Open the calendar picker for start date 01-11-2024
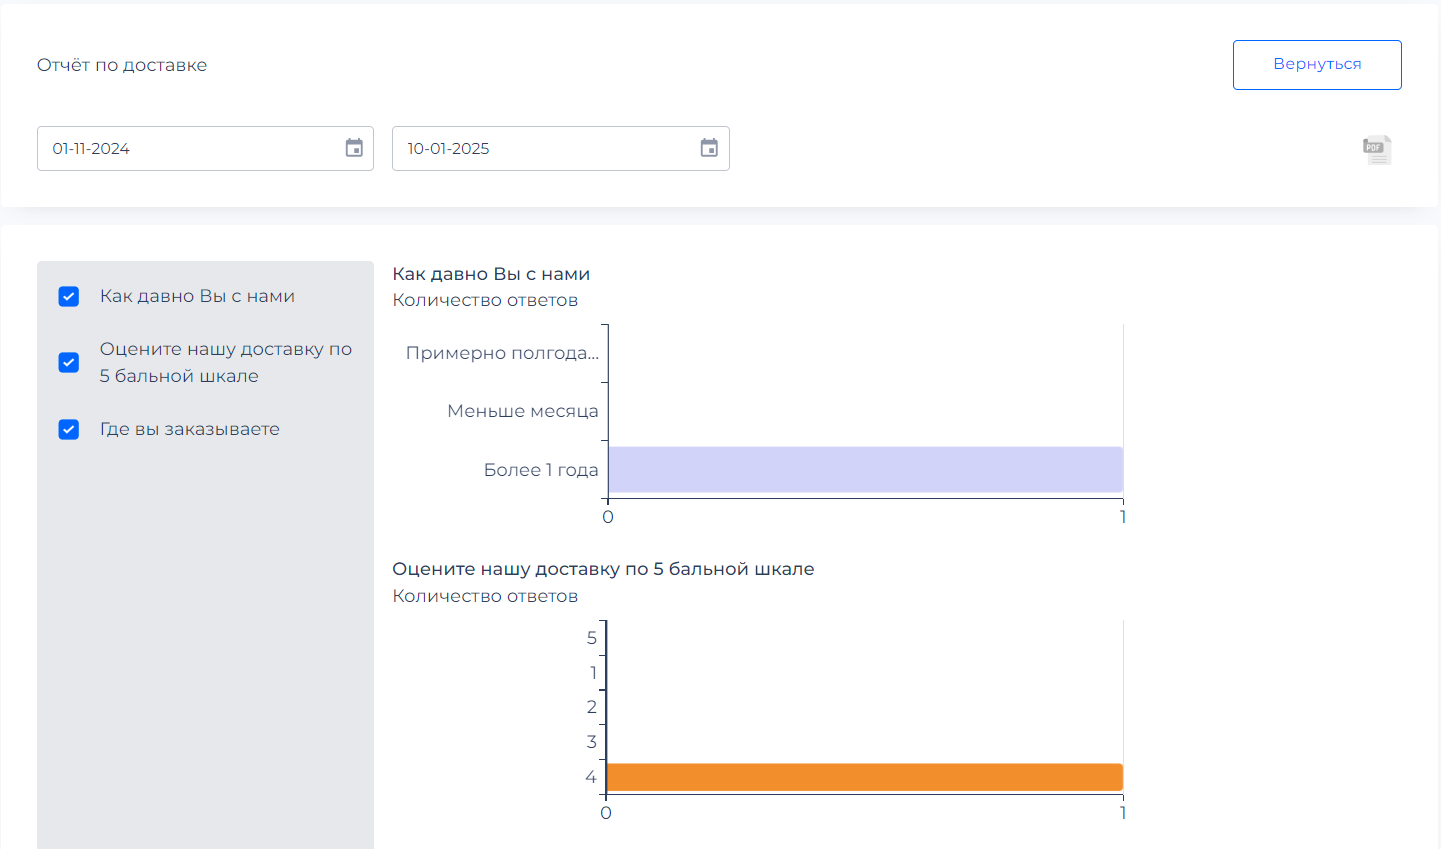Screen dimensions: 1441x849 354,148
